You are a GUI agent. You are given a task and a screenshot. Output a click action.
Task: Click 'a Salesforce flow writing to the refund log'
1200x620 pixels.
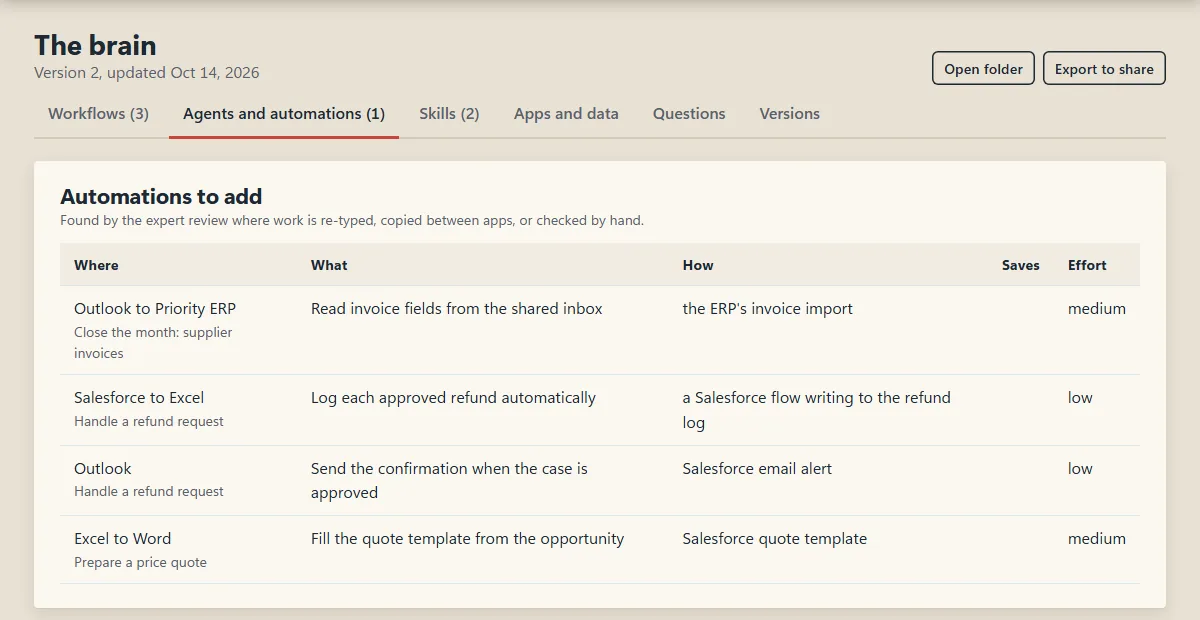(x=817, y=410)
